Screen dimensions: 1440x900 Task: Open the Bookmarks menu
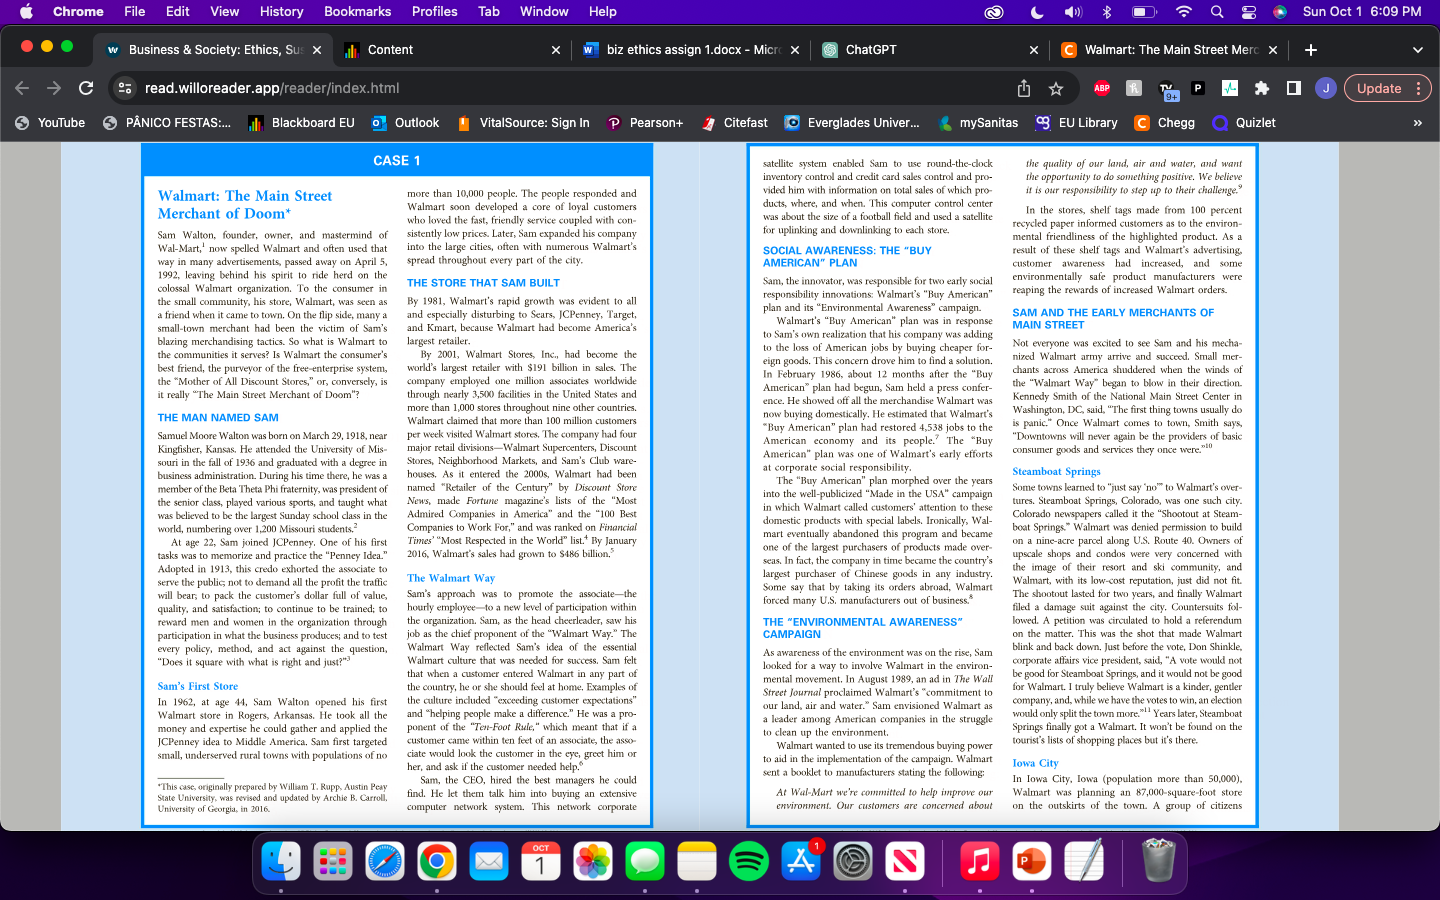pos(357,11)
